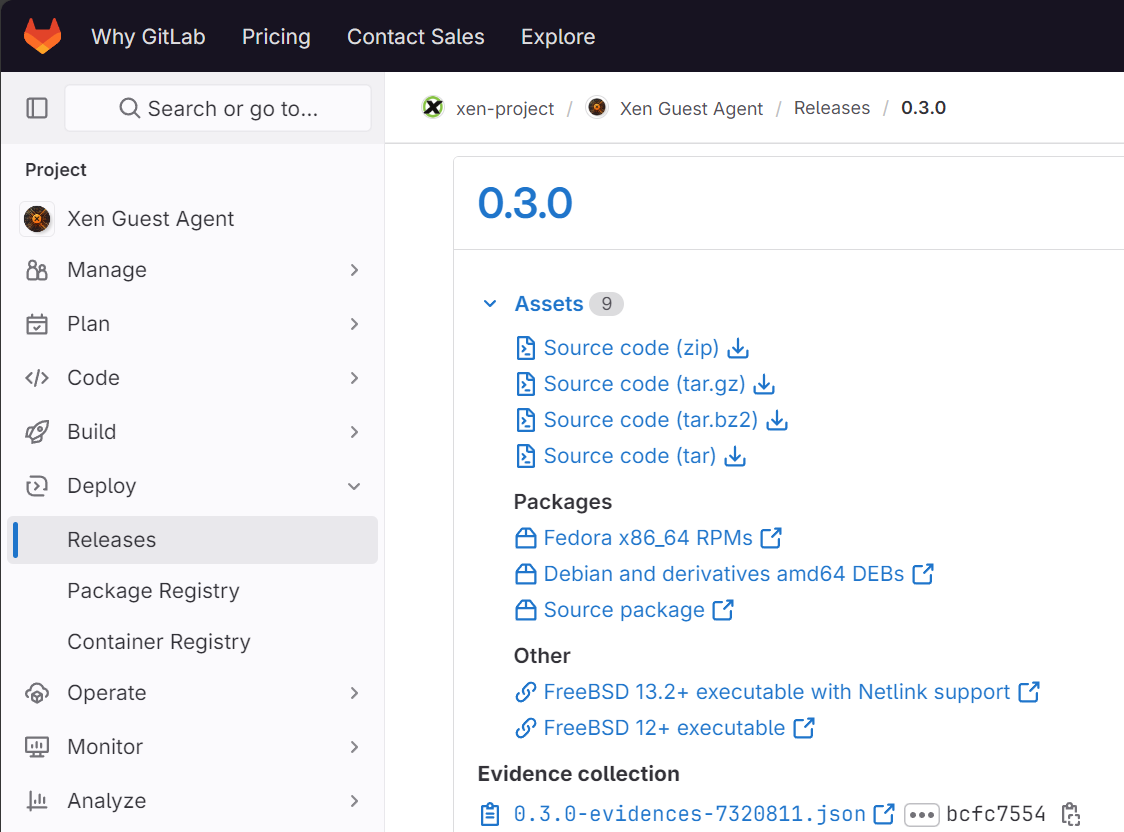Open Debian and derivatives amd64 DEBs link
This screenshot has width=1124, height=832.
pos(723,574)
